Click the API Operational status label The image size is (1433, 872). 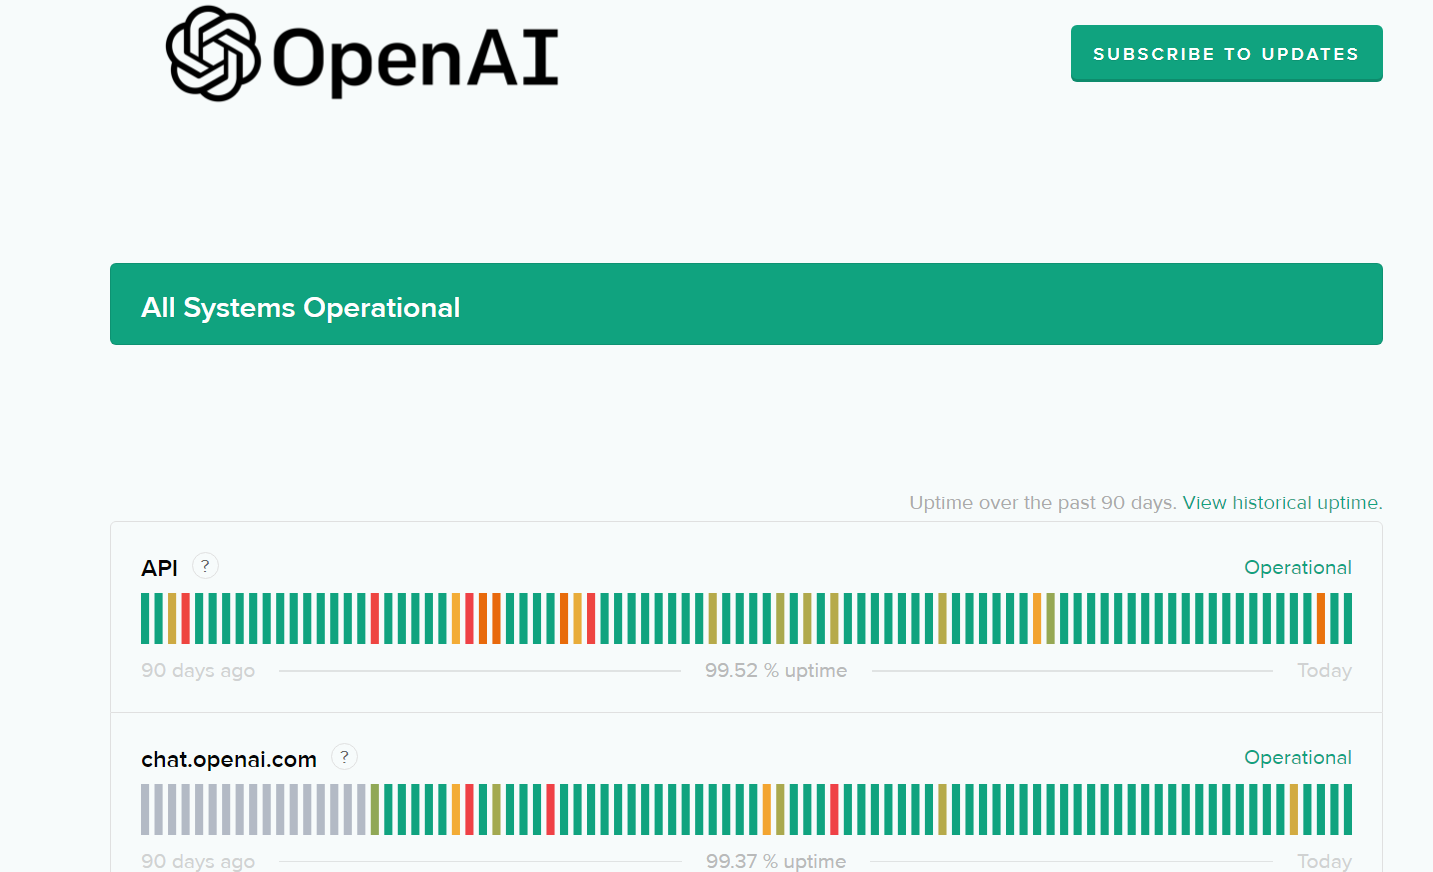tap(1297, 568)
